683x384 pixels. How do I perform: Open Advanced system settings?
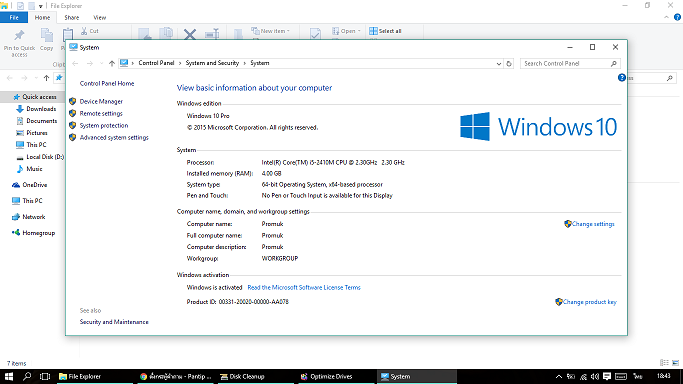click(114, 138)
